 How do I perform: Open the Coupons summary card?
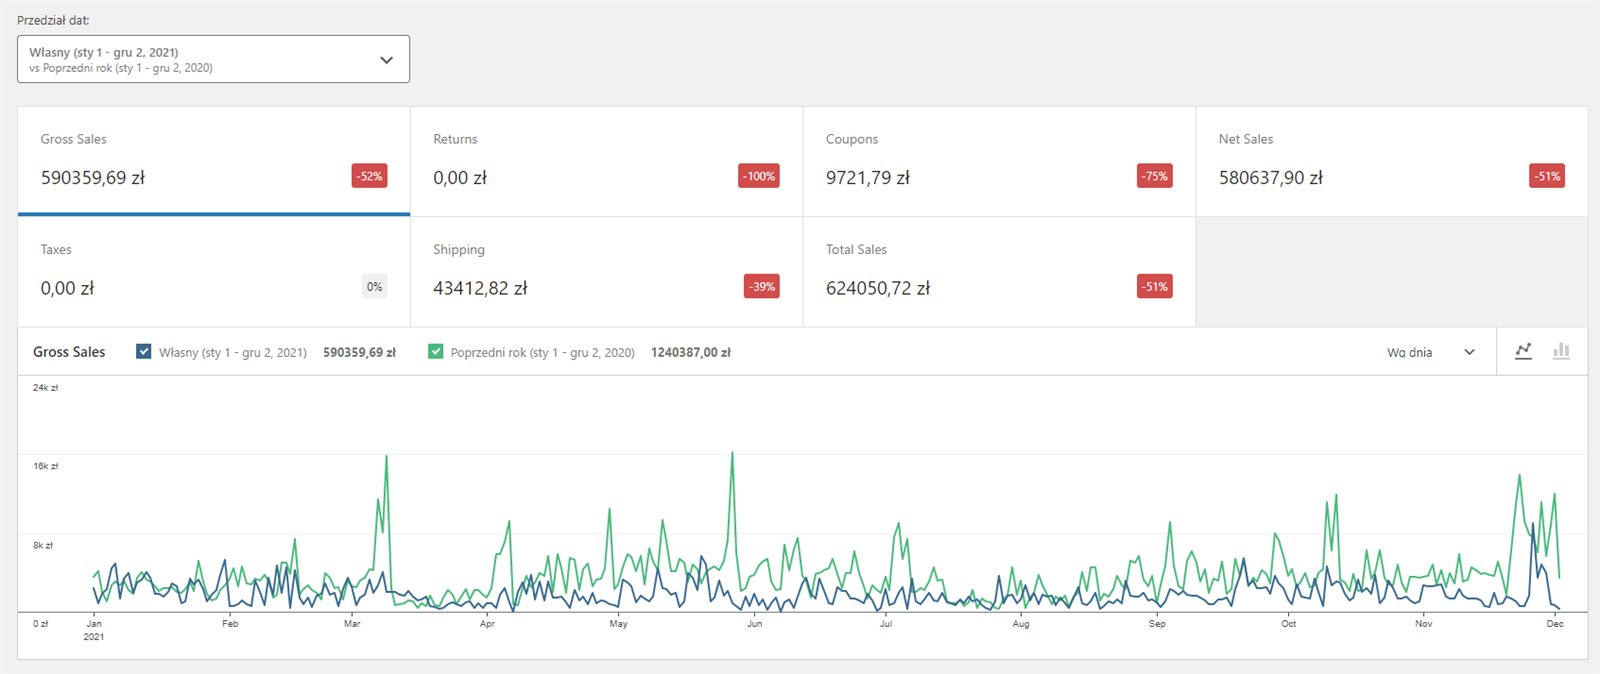998,160
